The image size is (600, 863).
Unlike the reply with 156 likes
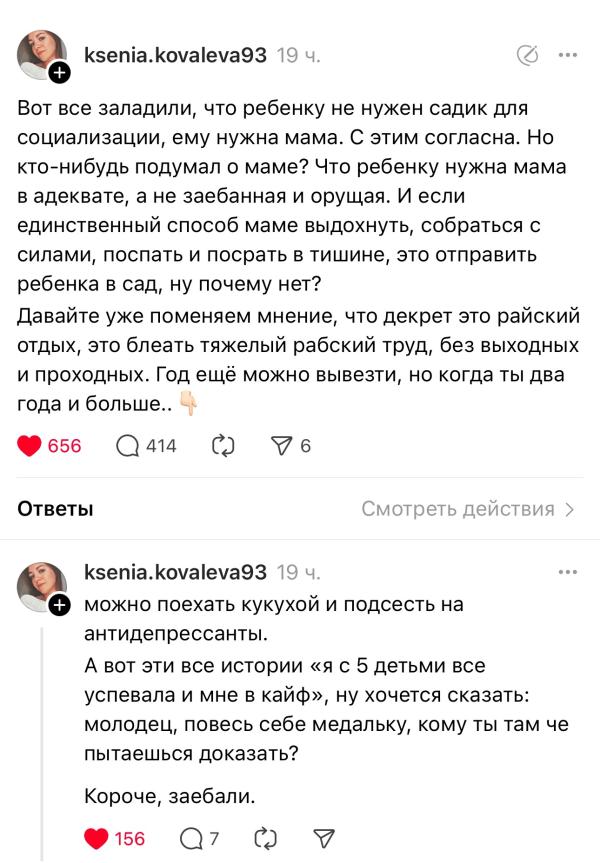(x=97, y=838)
